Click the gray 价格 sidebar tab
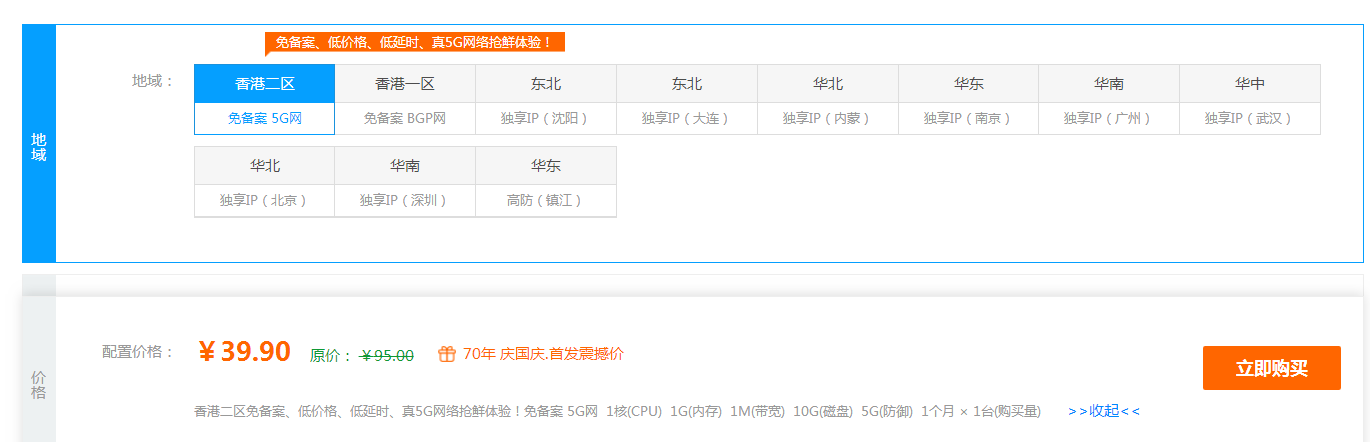 [x=39, y=384]
